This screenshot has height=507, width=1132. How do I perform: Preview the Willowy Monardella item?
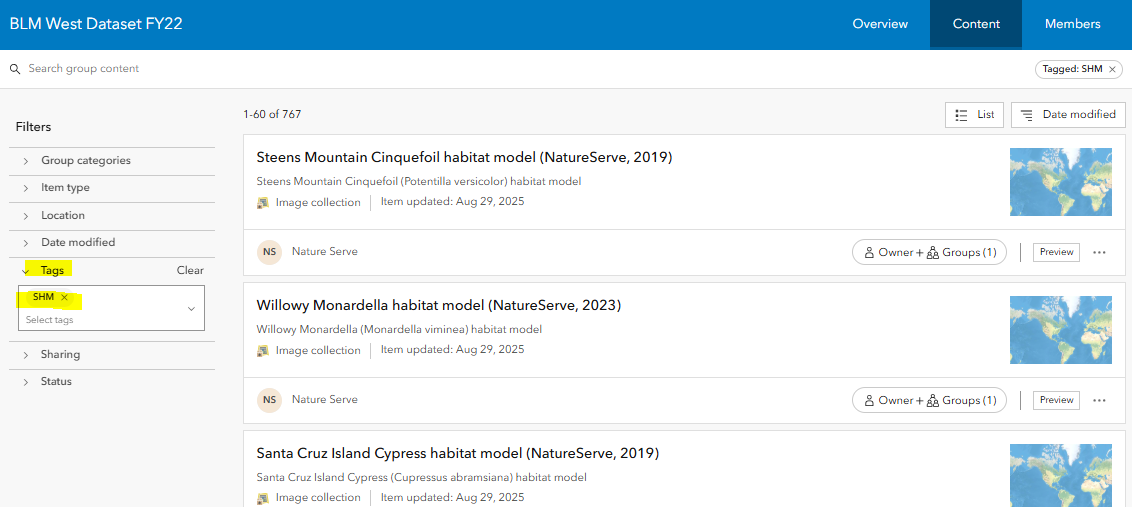coord(1056,400)
